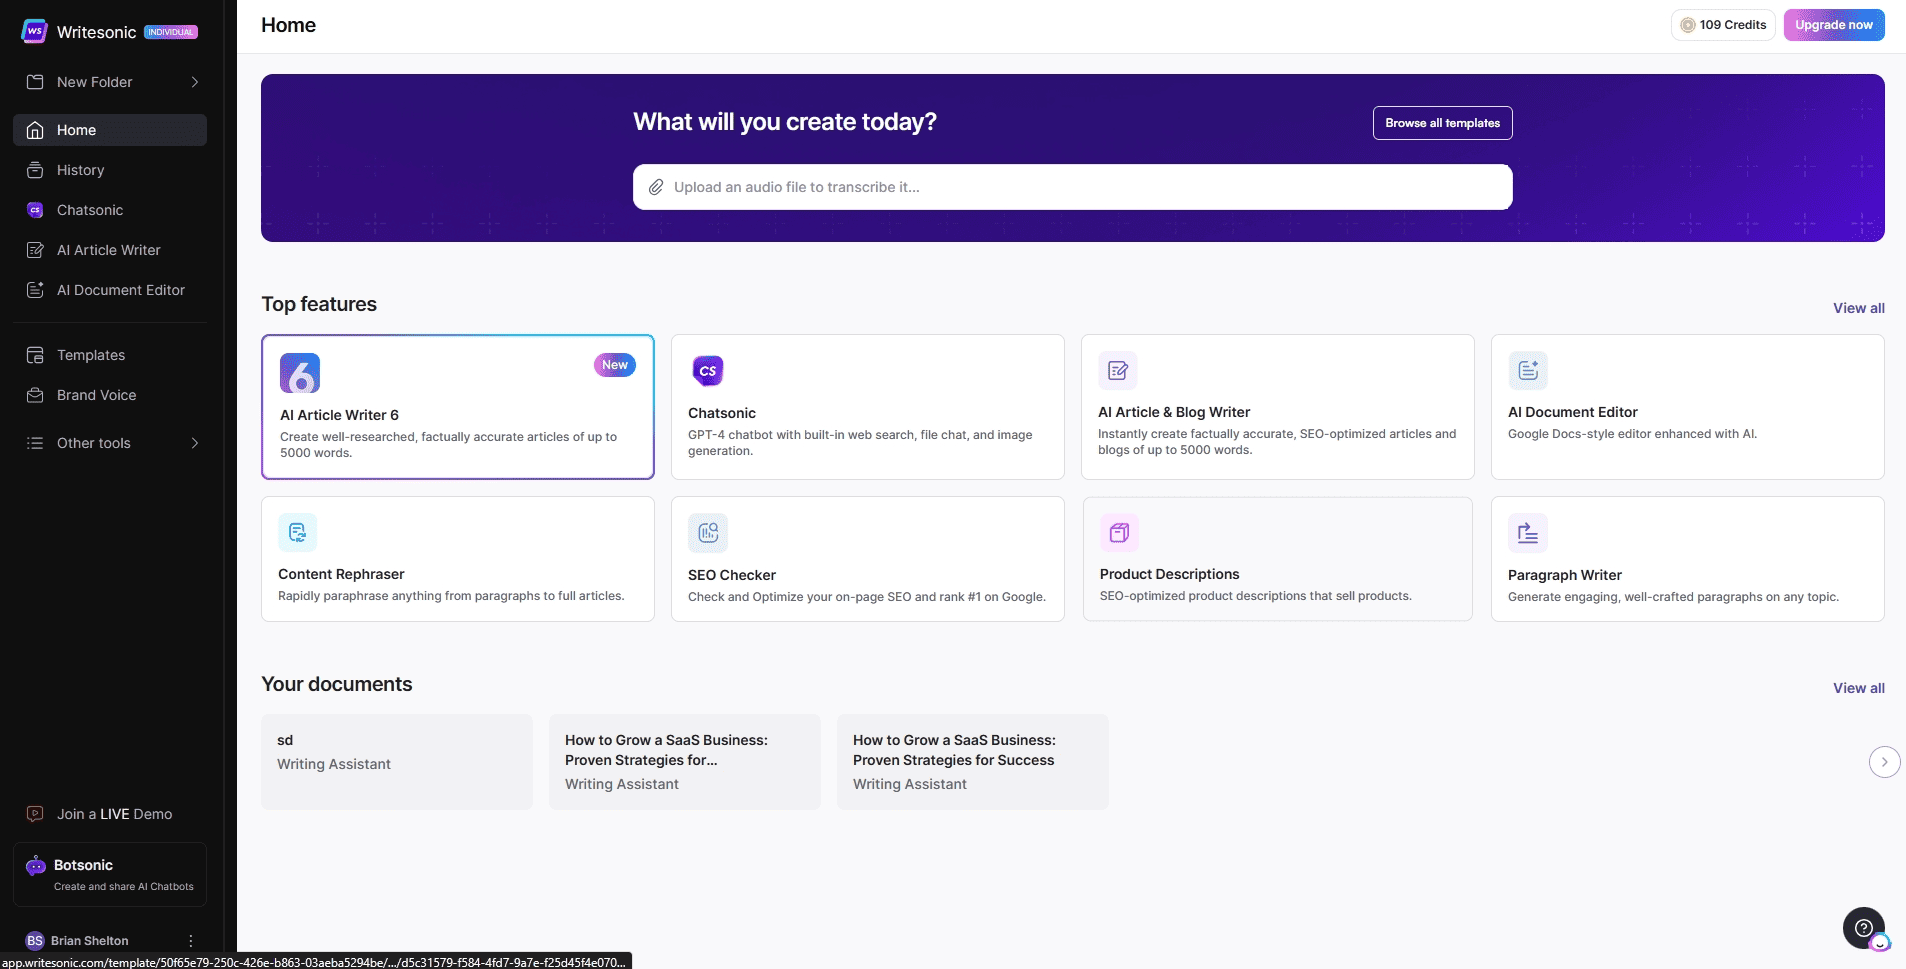Click the INDIVIDUAL plan badge

click(x=171, y=32)
